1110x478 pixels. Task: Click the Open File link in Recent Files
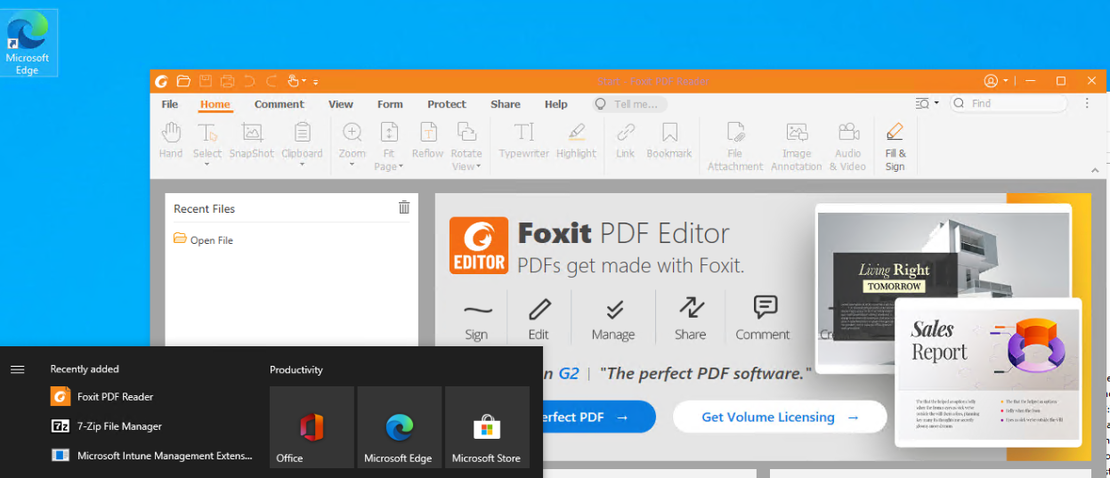pyautogui.click(x=210, y=240)
